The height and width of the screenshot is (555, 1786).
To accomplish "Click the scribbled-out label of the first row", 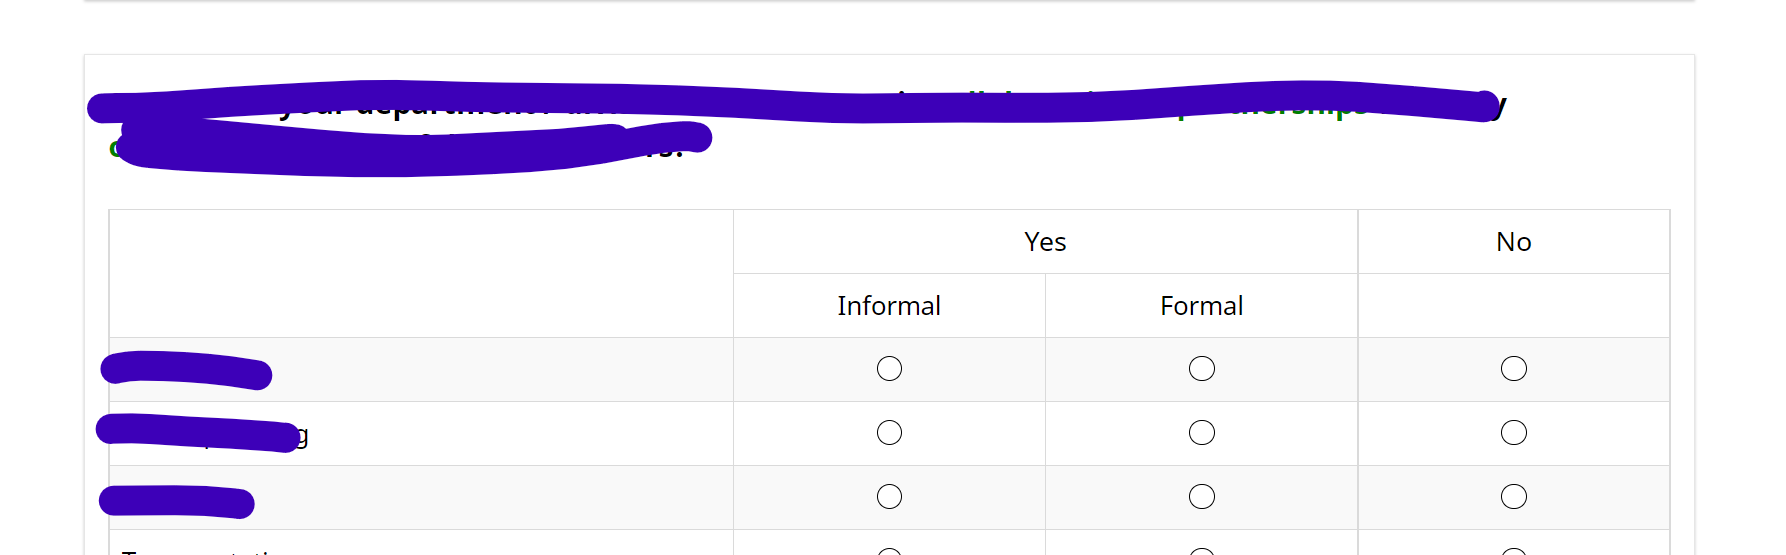I will pos(186,370).
